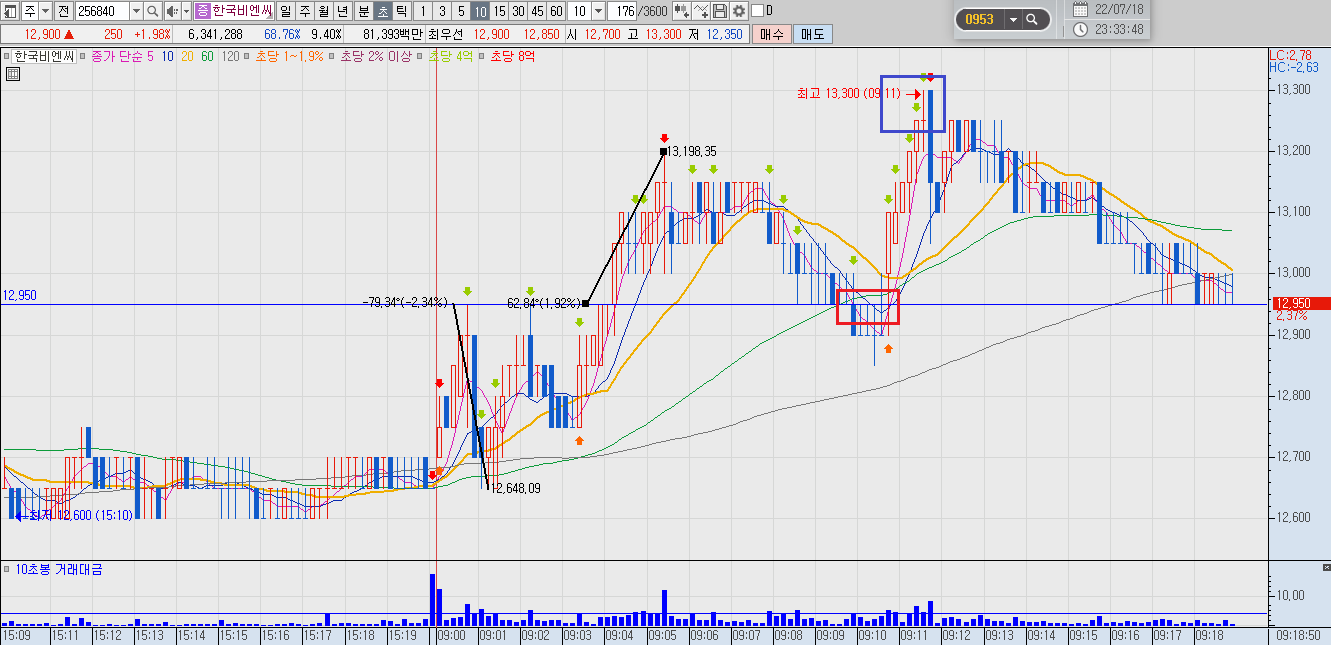
Task: Select the 주 weekly period tab
Action: pos(305,11)
